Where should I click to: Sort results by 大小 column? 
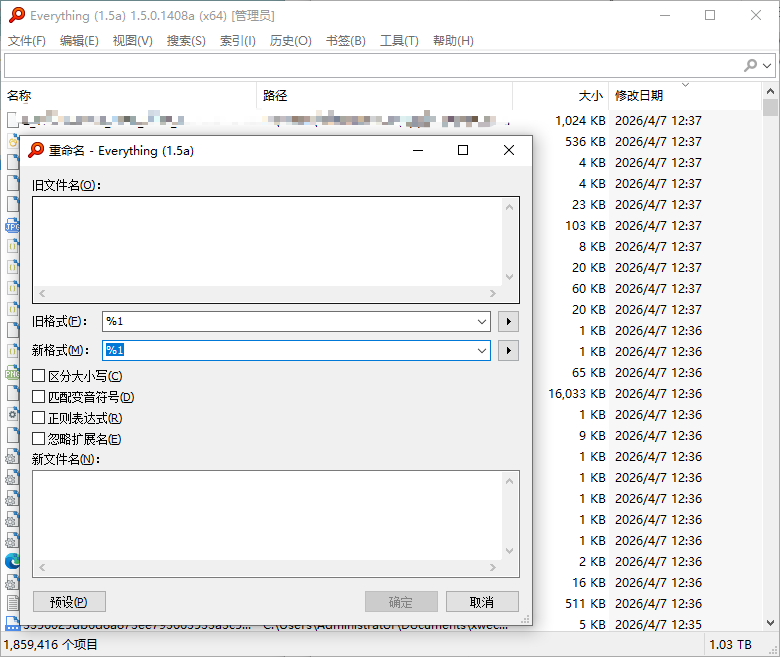pos(561,95)
